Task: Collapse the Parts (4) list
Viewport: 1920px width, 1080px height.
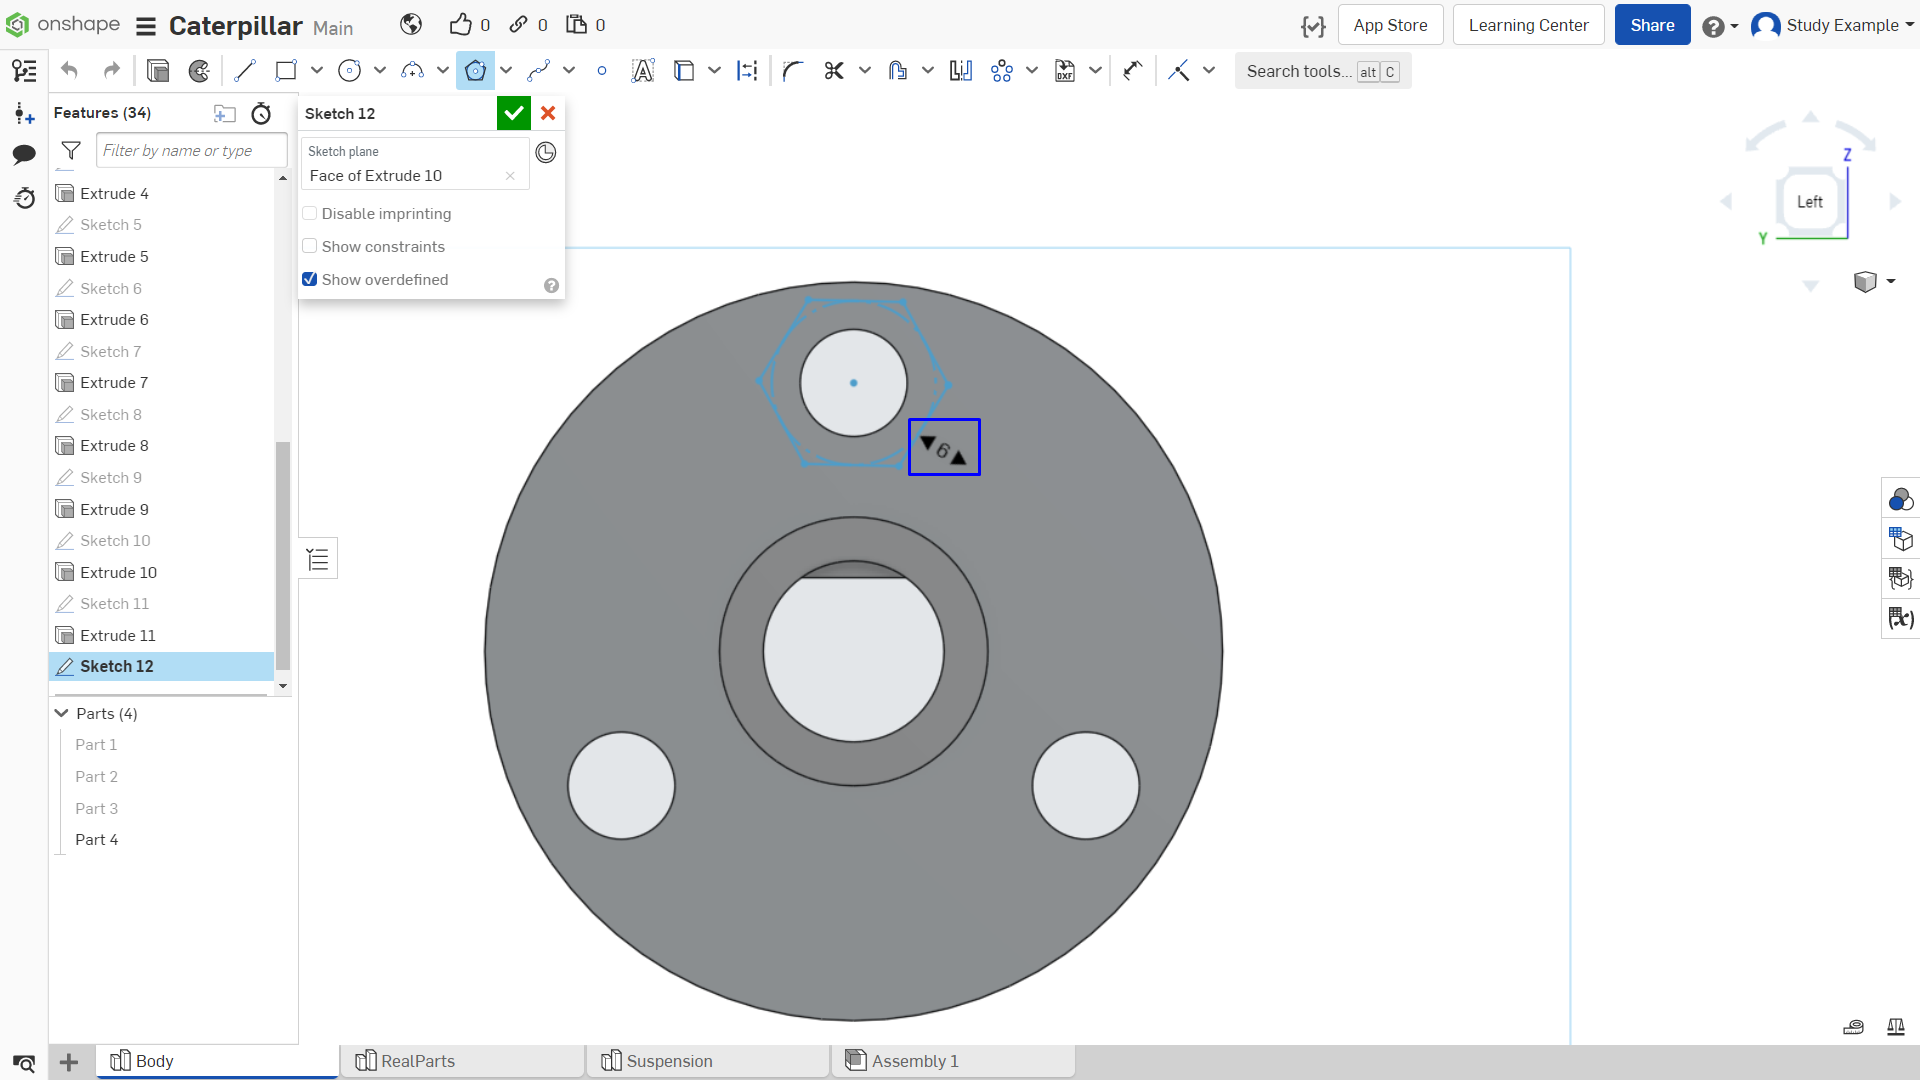Action: click(x=61, y=713)
